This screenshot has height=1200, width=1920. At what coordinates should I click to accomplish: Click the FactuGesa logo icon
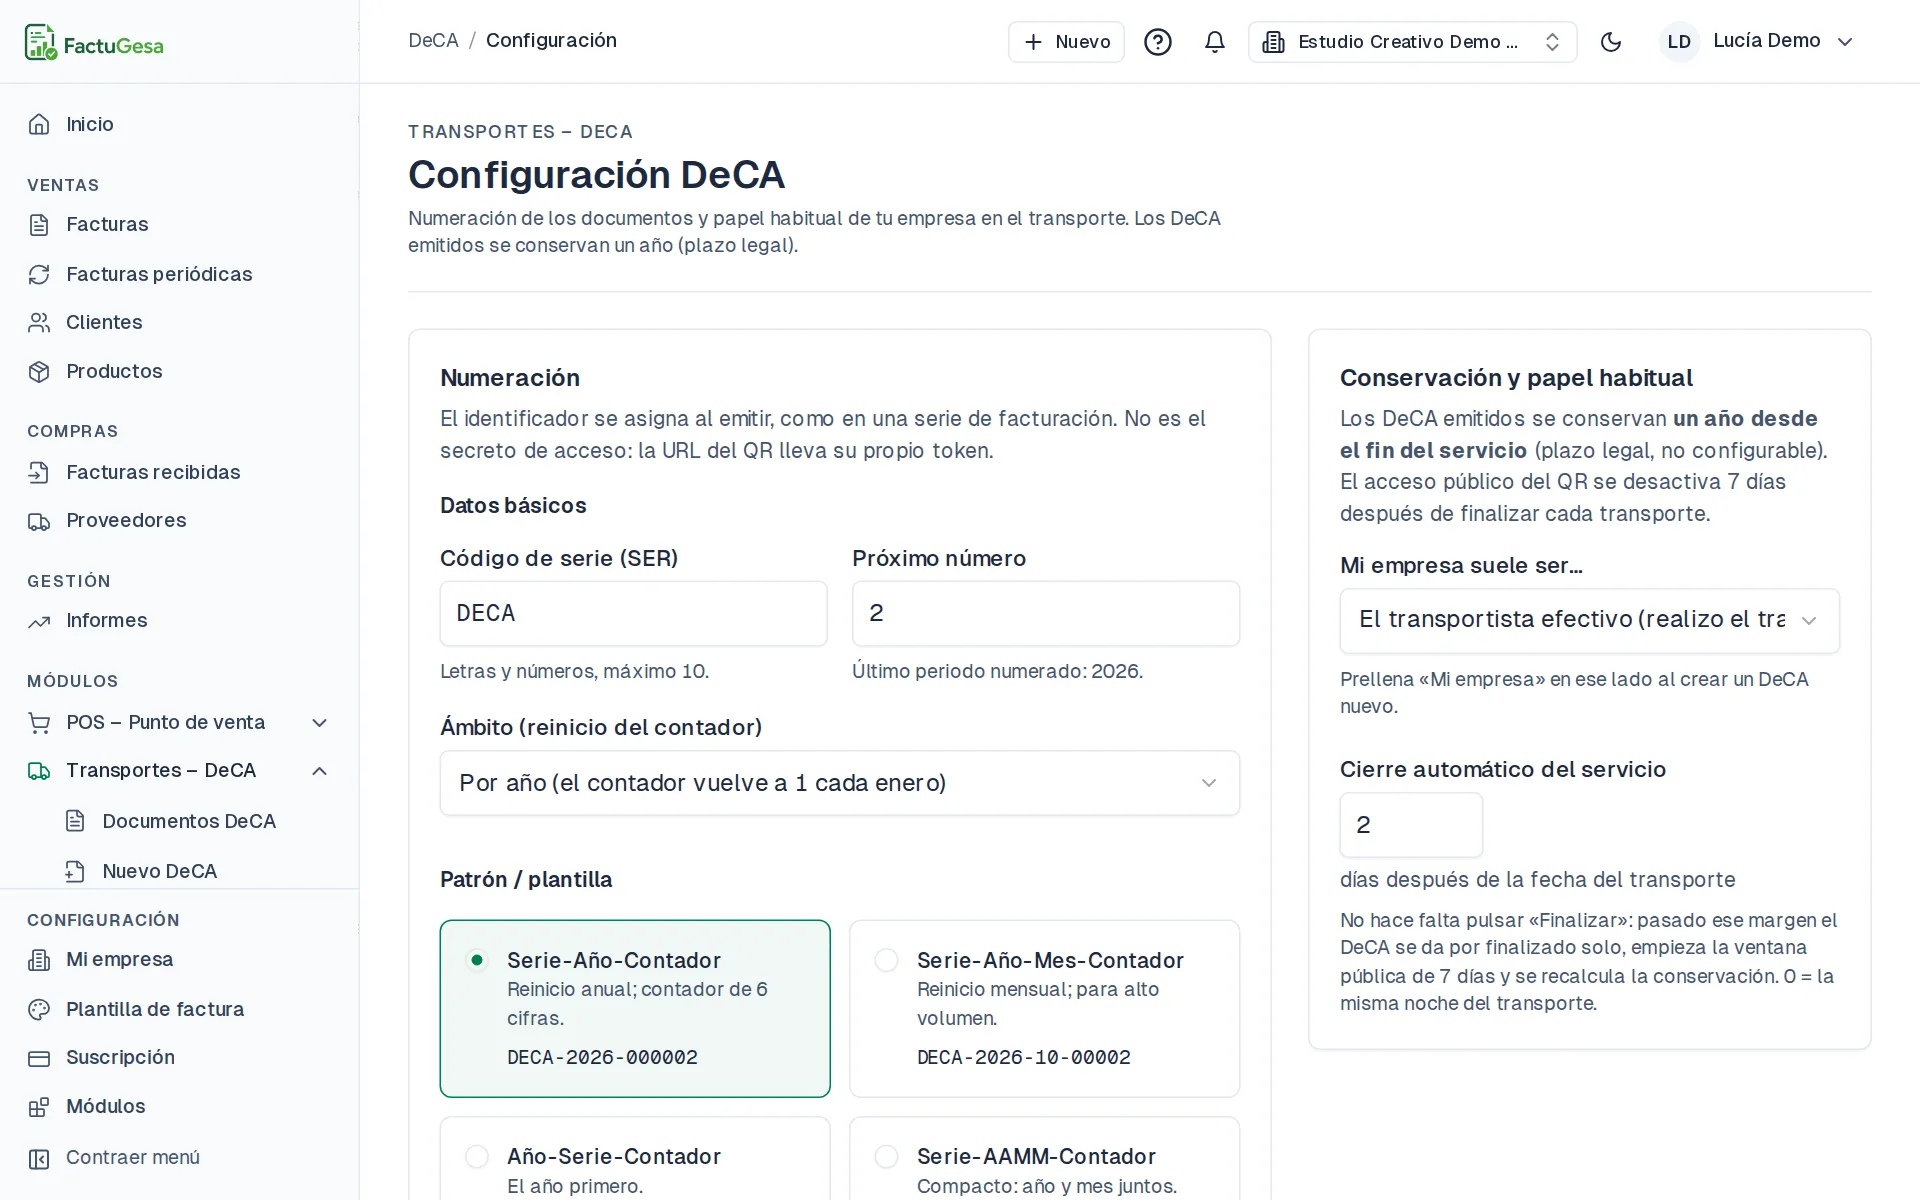(41, 43)
